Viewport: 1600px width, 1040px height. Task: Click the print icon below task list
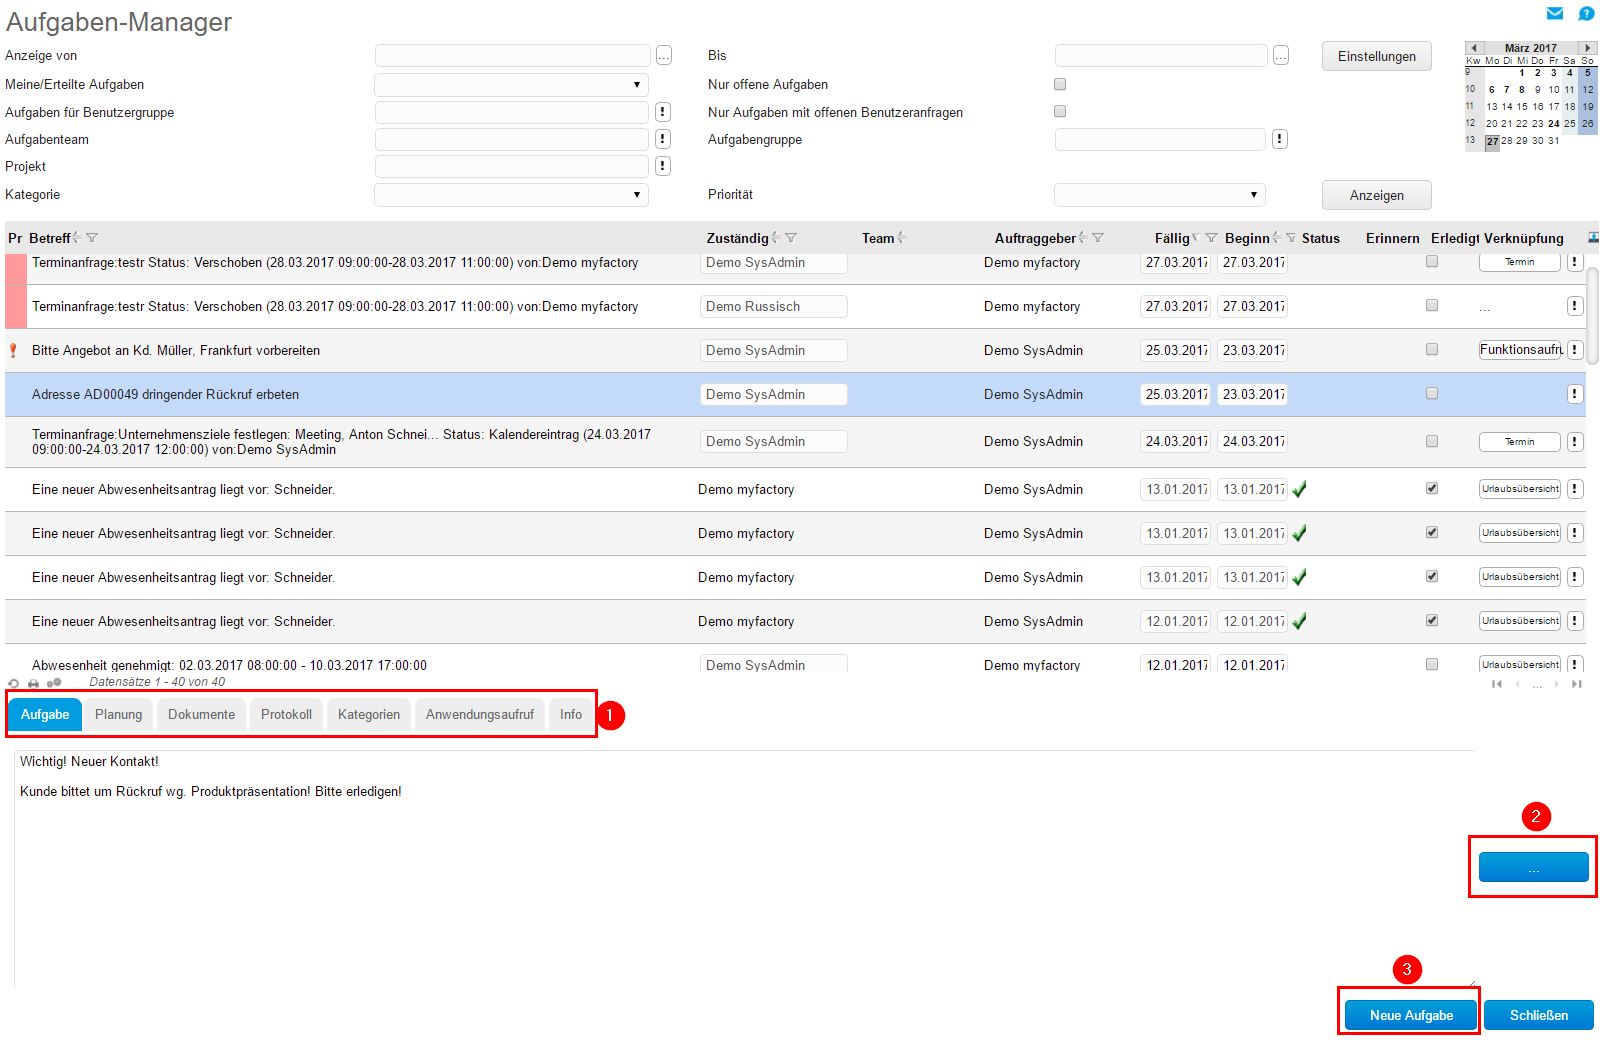tap(33, 683)
